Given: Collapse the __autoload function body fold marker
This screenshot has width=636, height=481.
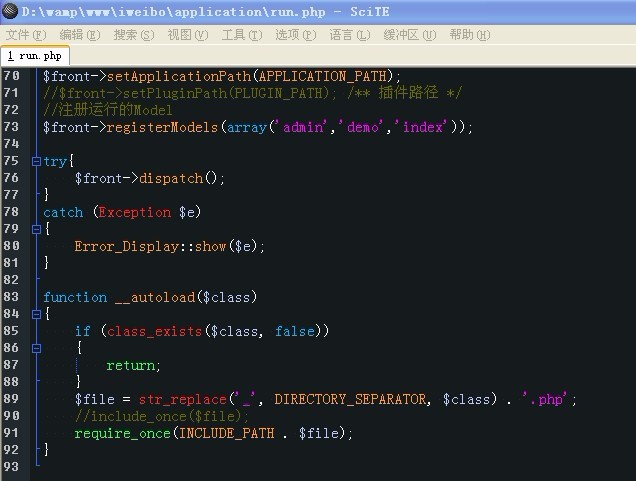Looking at the screenshot, I should coord(36,314).
